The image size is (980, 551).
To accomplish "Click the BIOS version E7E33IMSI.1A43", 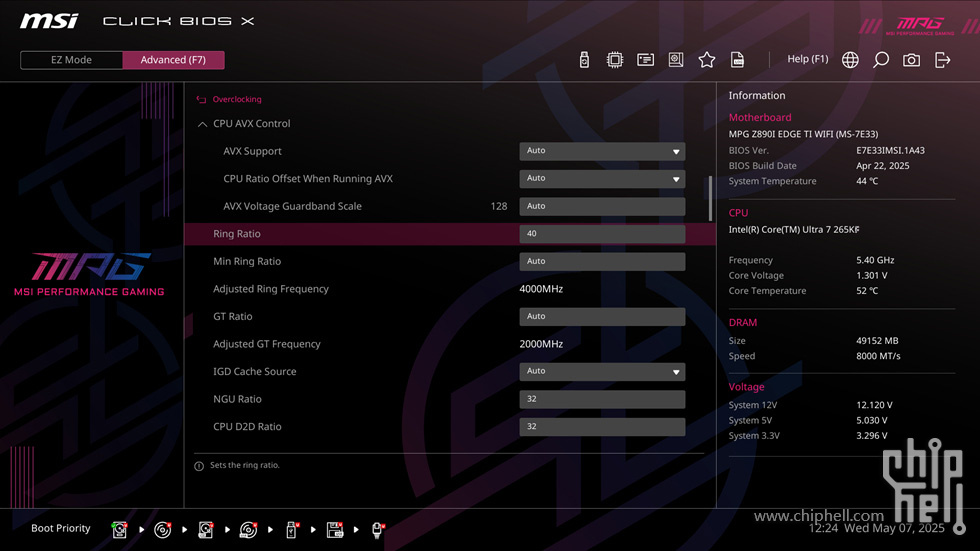I will pos(891,151).
